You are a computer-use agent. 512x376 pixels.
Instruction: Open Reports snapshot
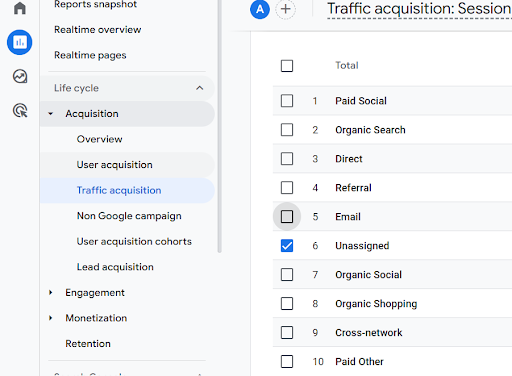pos(95,4)
